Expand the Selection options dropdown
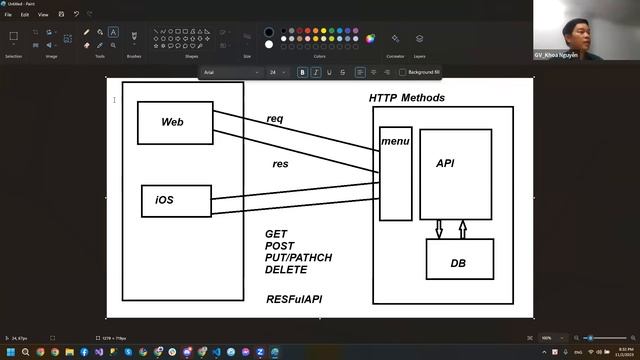Screen dimensions: 640x360 tap(13, 45)
